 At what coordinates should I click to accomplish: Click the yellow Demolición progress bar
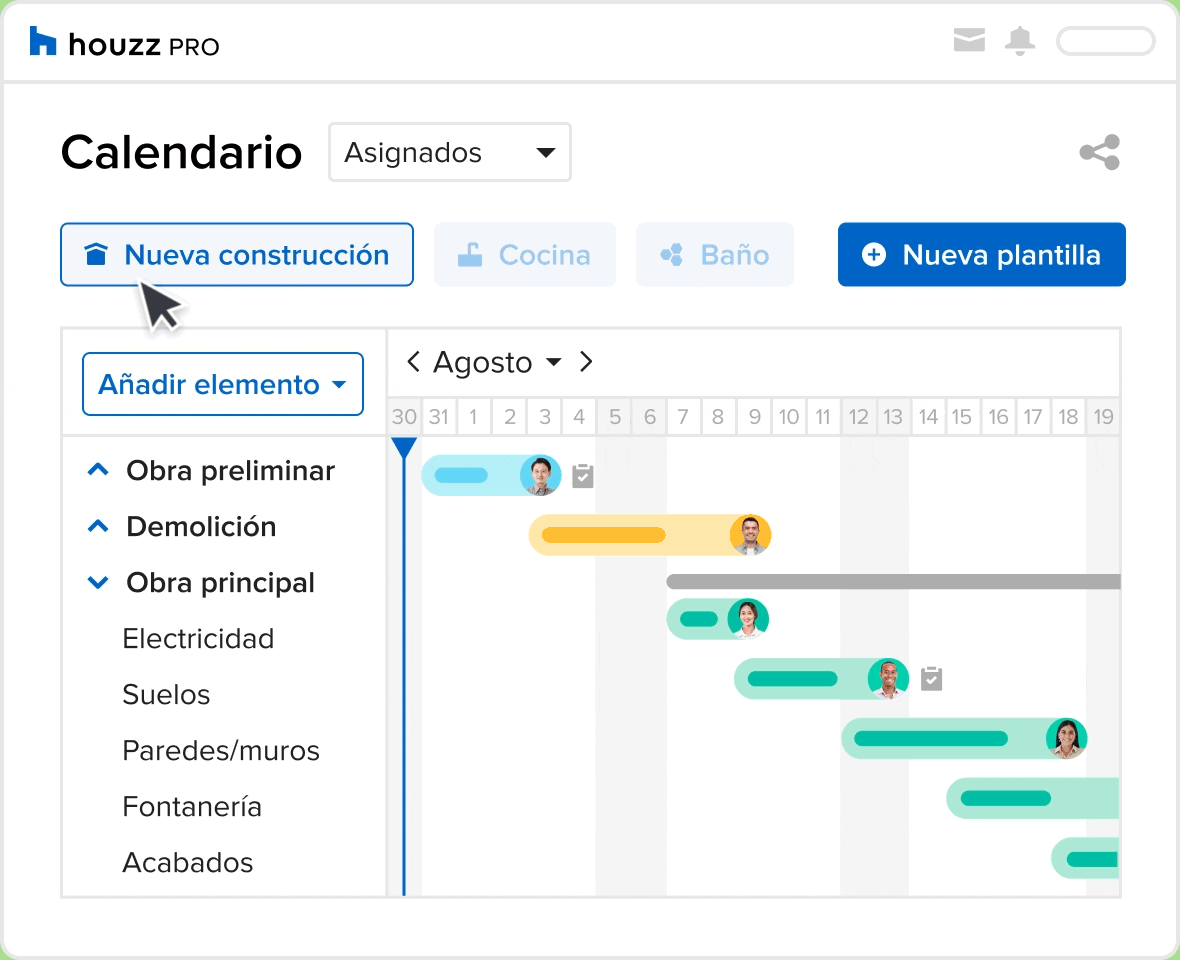(x=603, y=535)
